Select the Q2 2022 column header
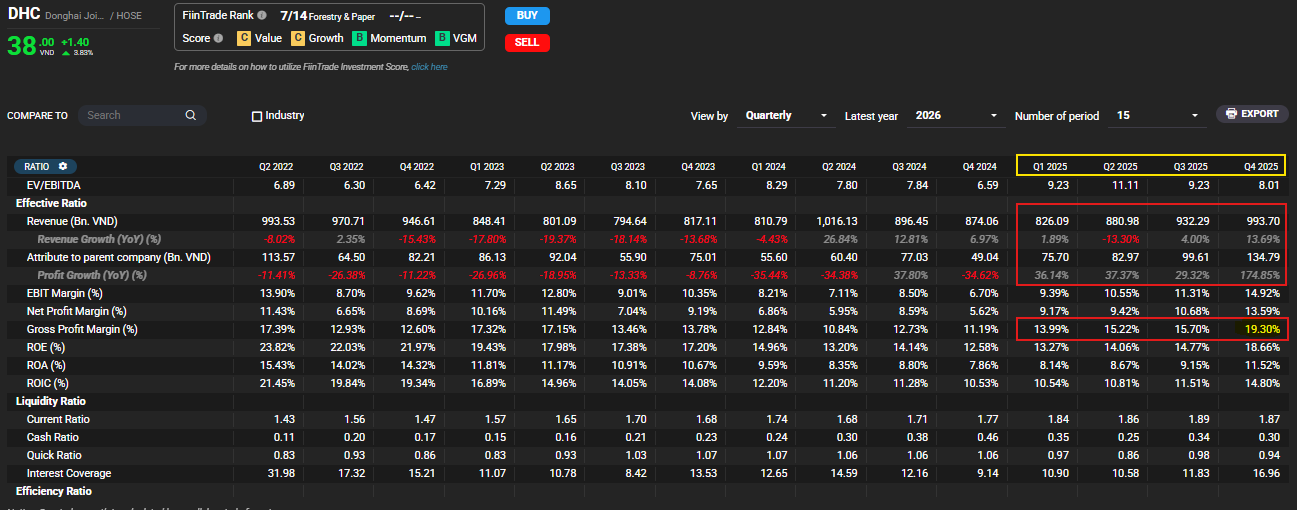Screen dimensions: 1297x510 (x=276, y=166)
